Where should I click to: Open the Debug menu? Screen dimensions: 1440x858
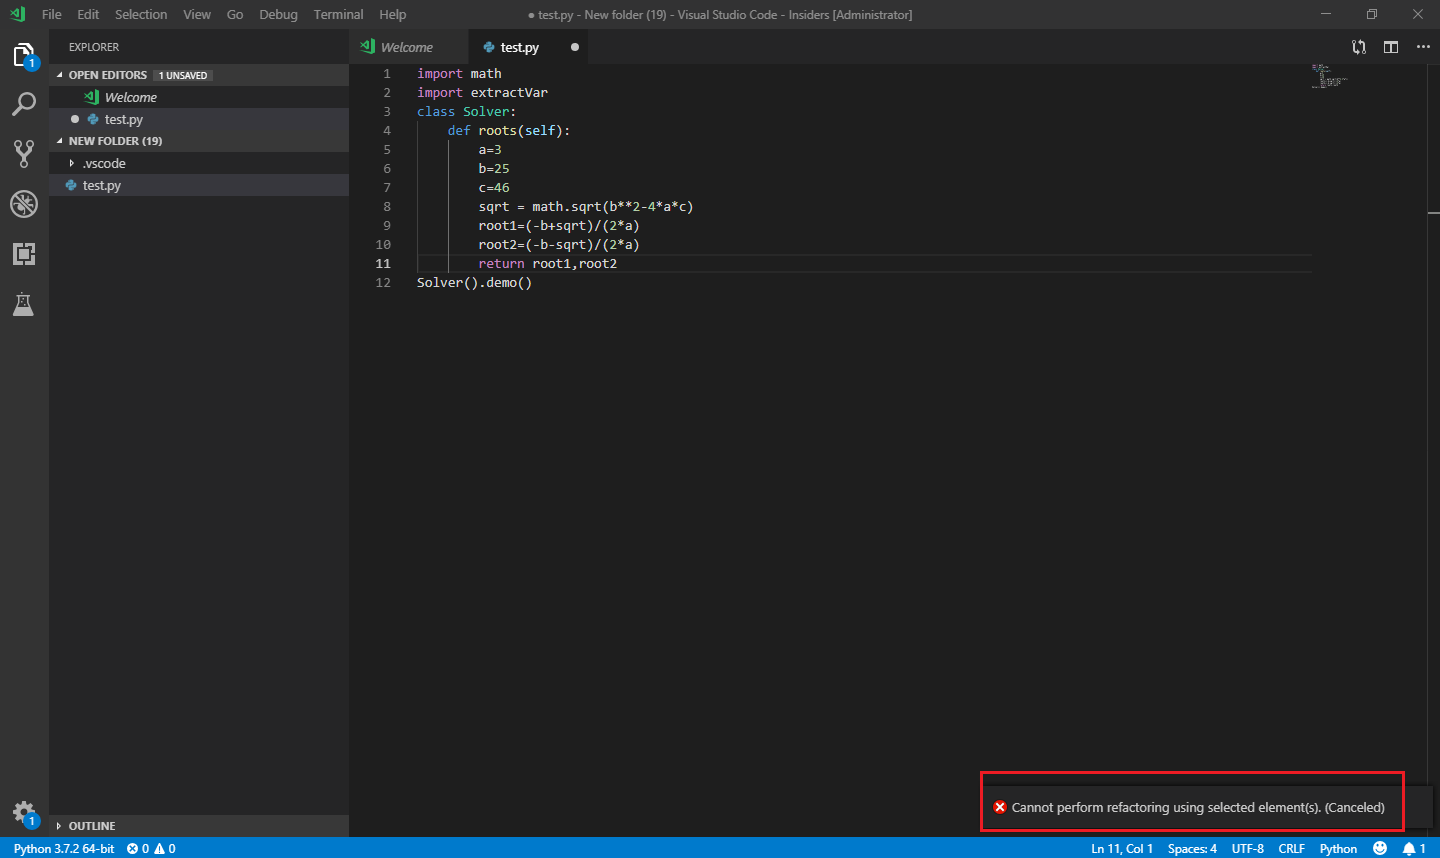point(278,14)
